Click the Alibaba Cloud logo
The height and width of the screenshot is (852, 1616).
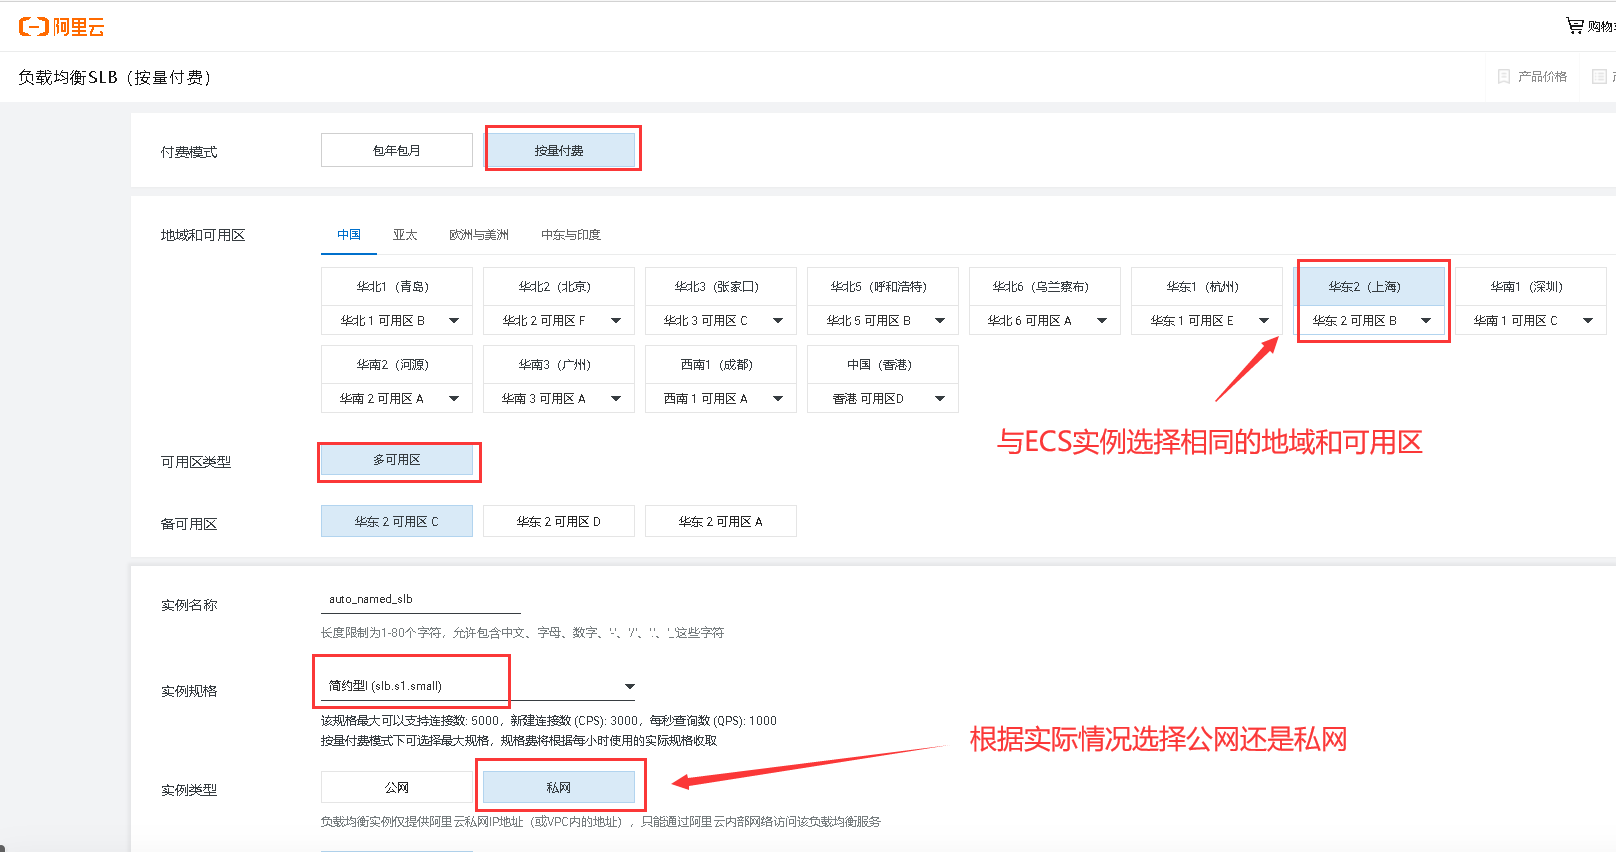tap(62, 27)
